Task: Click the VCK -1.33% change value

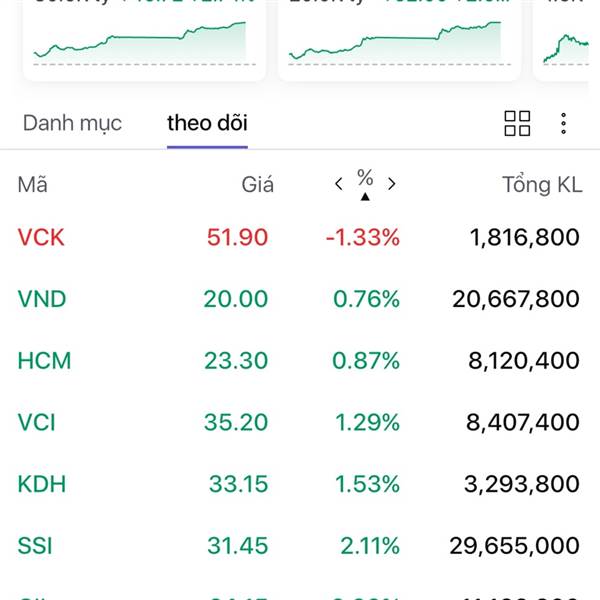Action: [362, 237]
